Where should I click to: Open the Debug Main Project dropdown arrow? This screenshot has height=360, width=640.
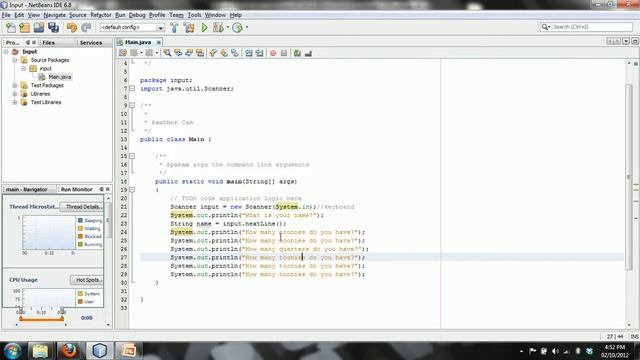[x=227, y=27]
